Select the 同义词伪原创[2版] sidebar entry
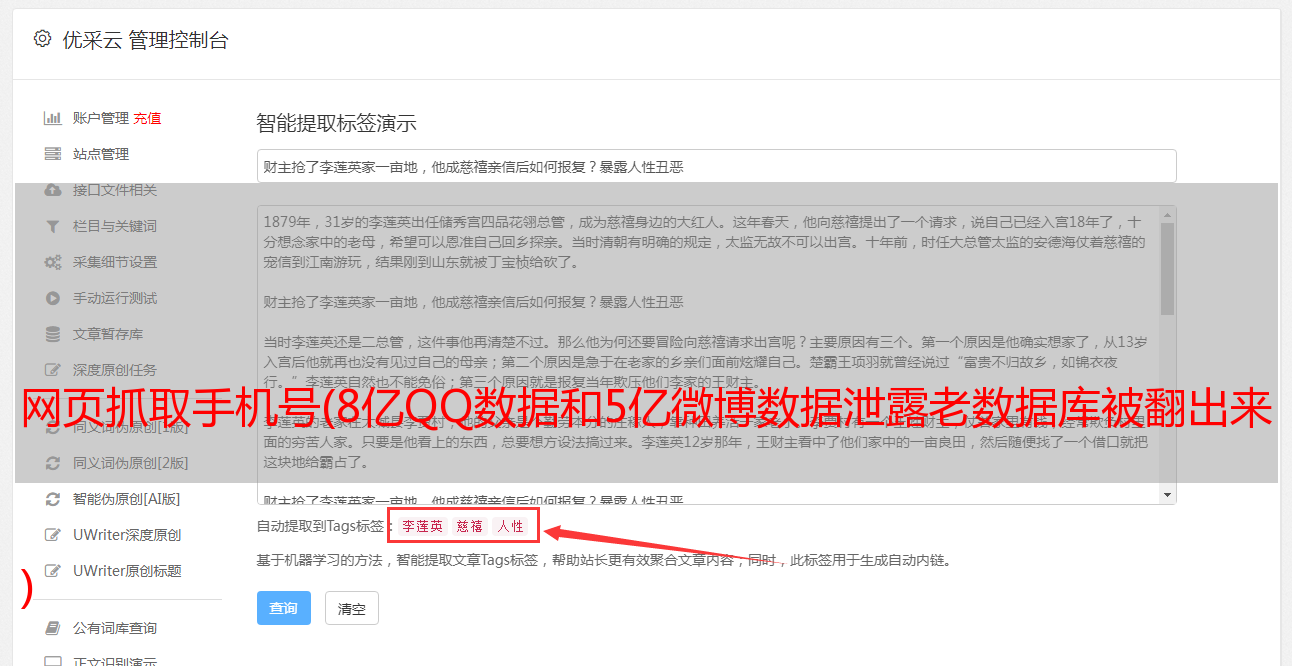 [x=116, y=463]
